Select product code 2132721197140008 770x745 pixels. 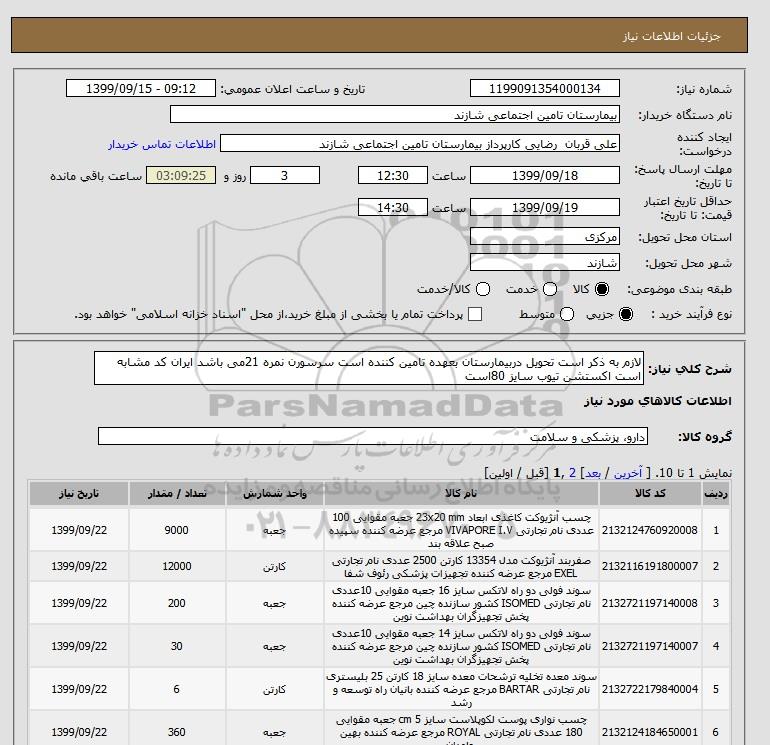tap(650, 603)
